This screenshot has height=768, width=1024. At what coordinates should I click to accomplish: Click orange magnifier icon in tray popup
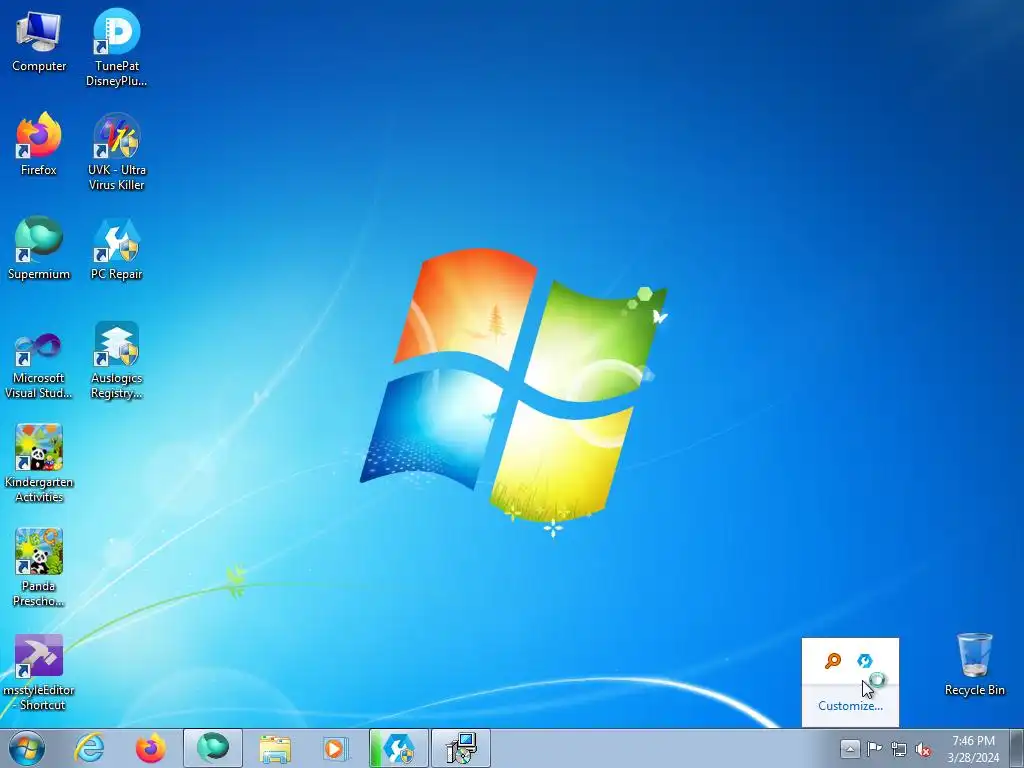click(x=833, y=661)
